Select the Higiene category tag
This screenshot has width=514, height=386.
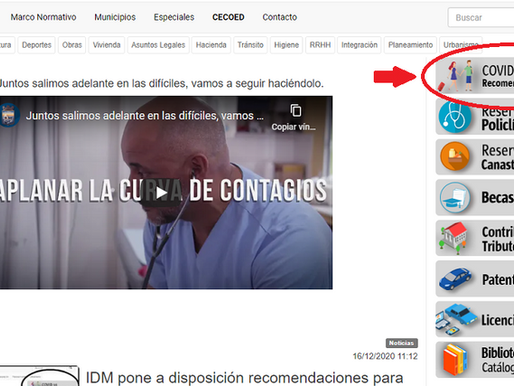(x=286, y=45)
